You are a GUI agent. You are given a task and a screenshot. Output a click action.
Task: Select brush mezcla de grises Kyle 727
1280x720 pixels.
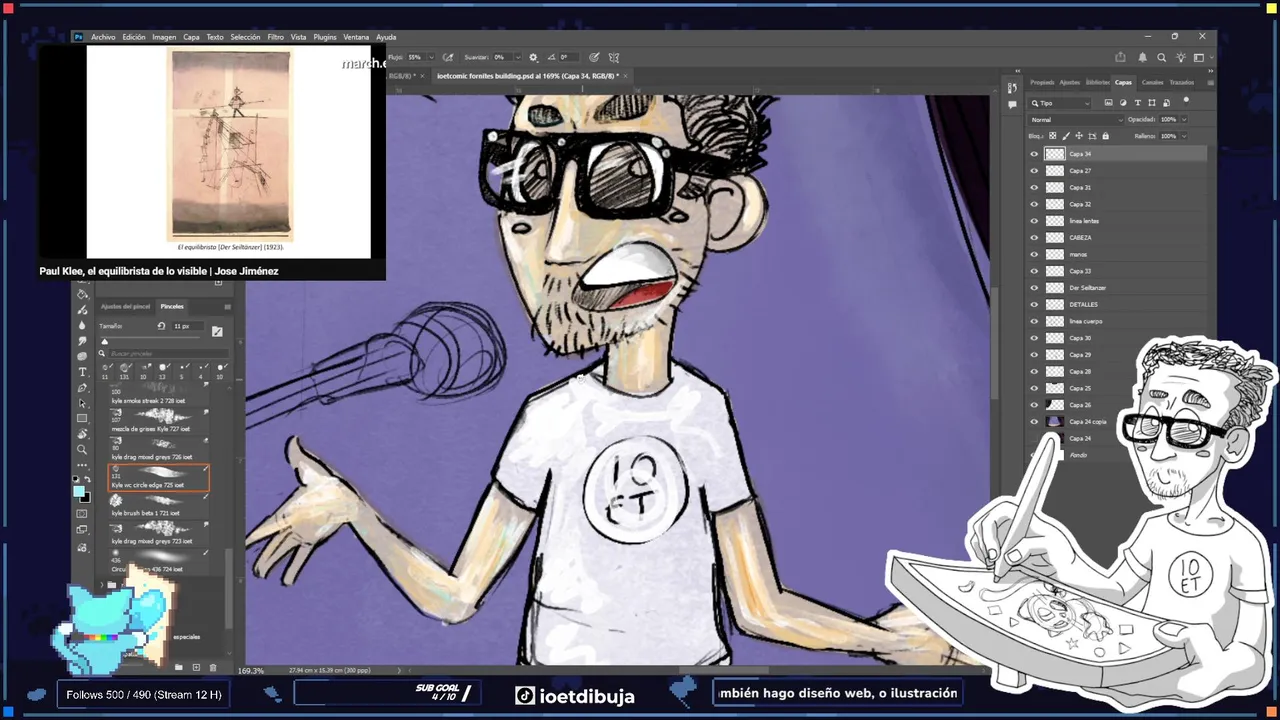(159, 422)
